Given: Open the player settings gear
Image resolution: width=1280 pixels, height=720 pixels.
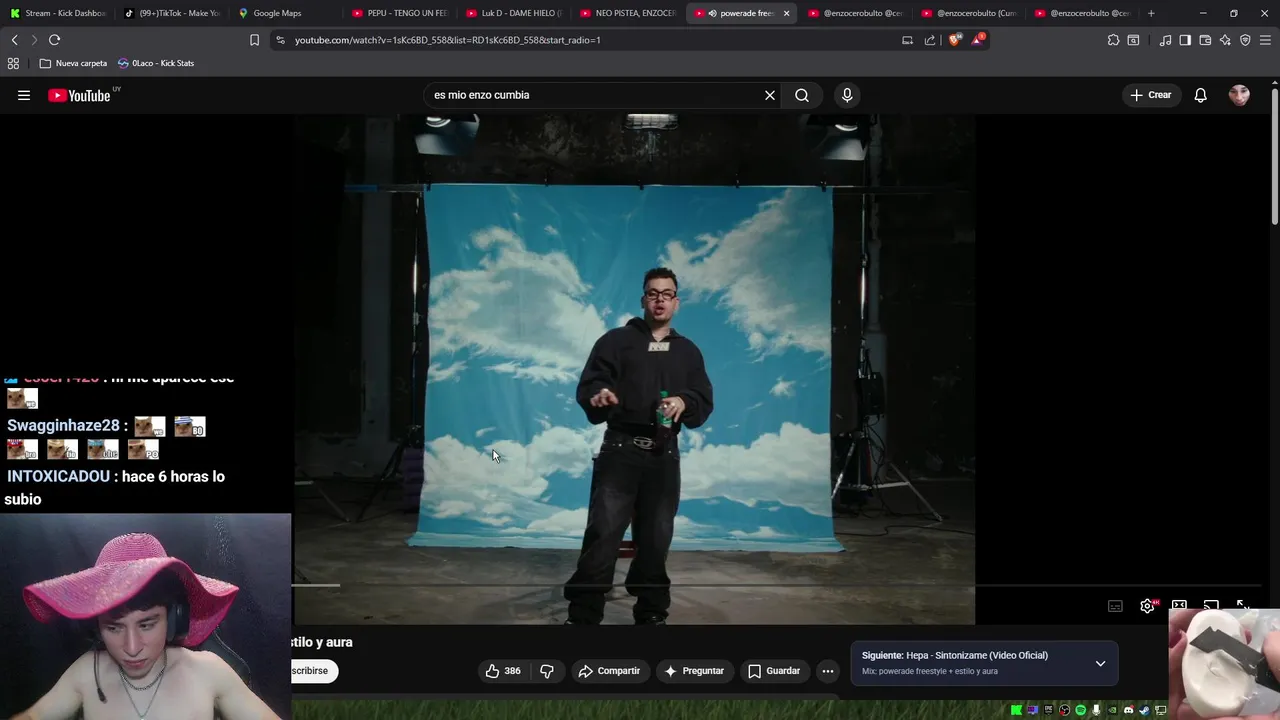Looking at the screenshot, I should [x=1147, y=606].
